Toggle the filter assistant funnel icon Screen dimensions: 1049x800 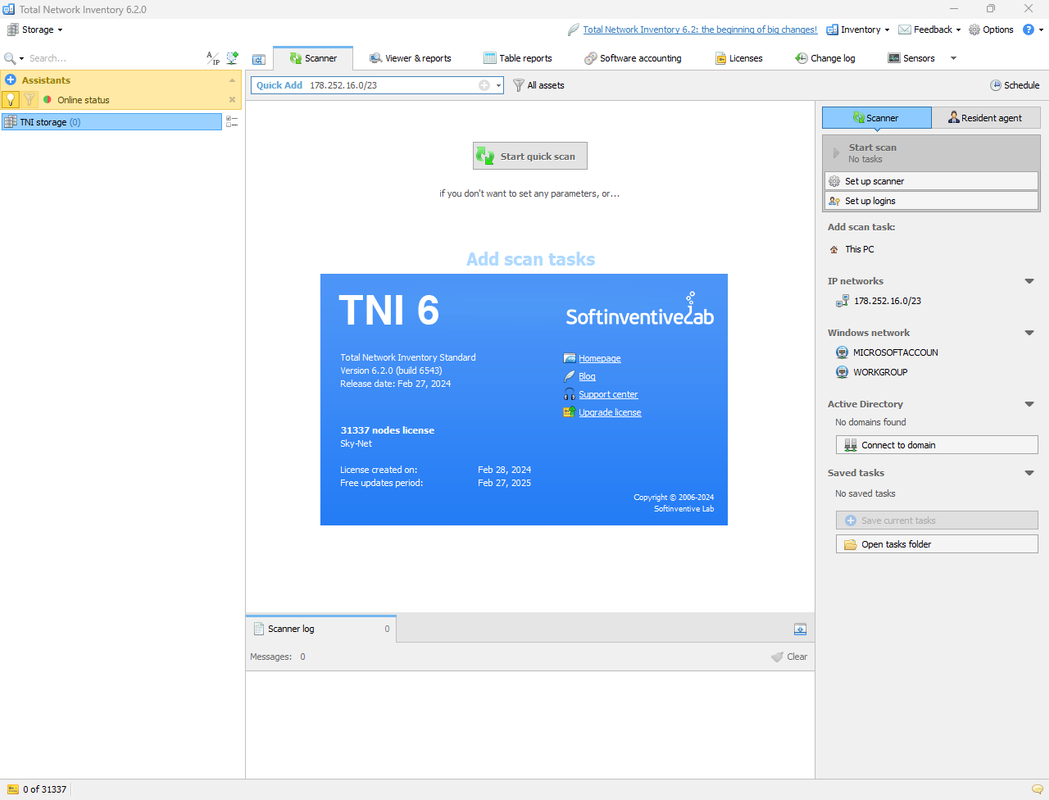click(29, 100)
